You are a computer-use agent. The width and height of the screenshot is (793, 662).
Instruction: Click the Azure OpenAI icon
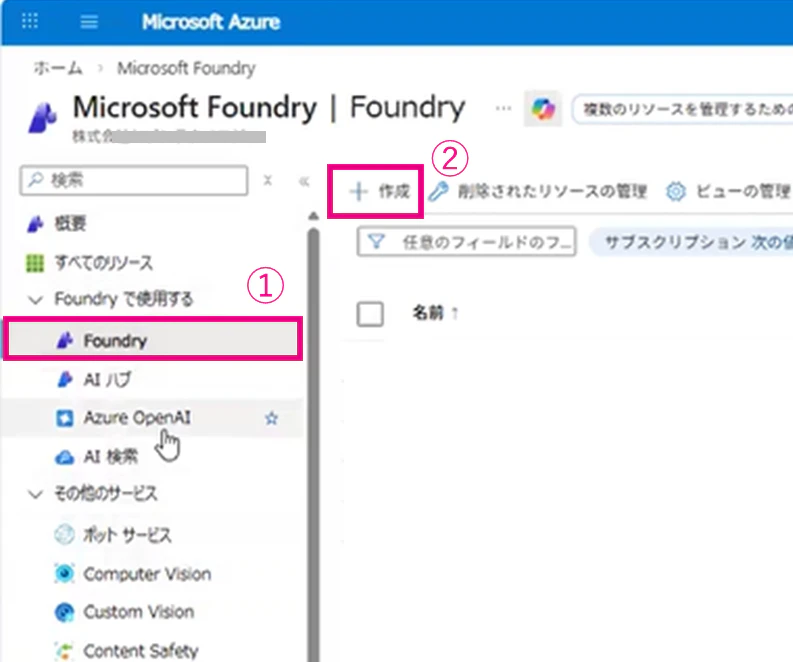point(64,418)
